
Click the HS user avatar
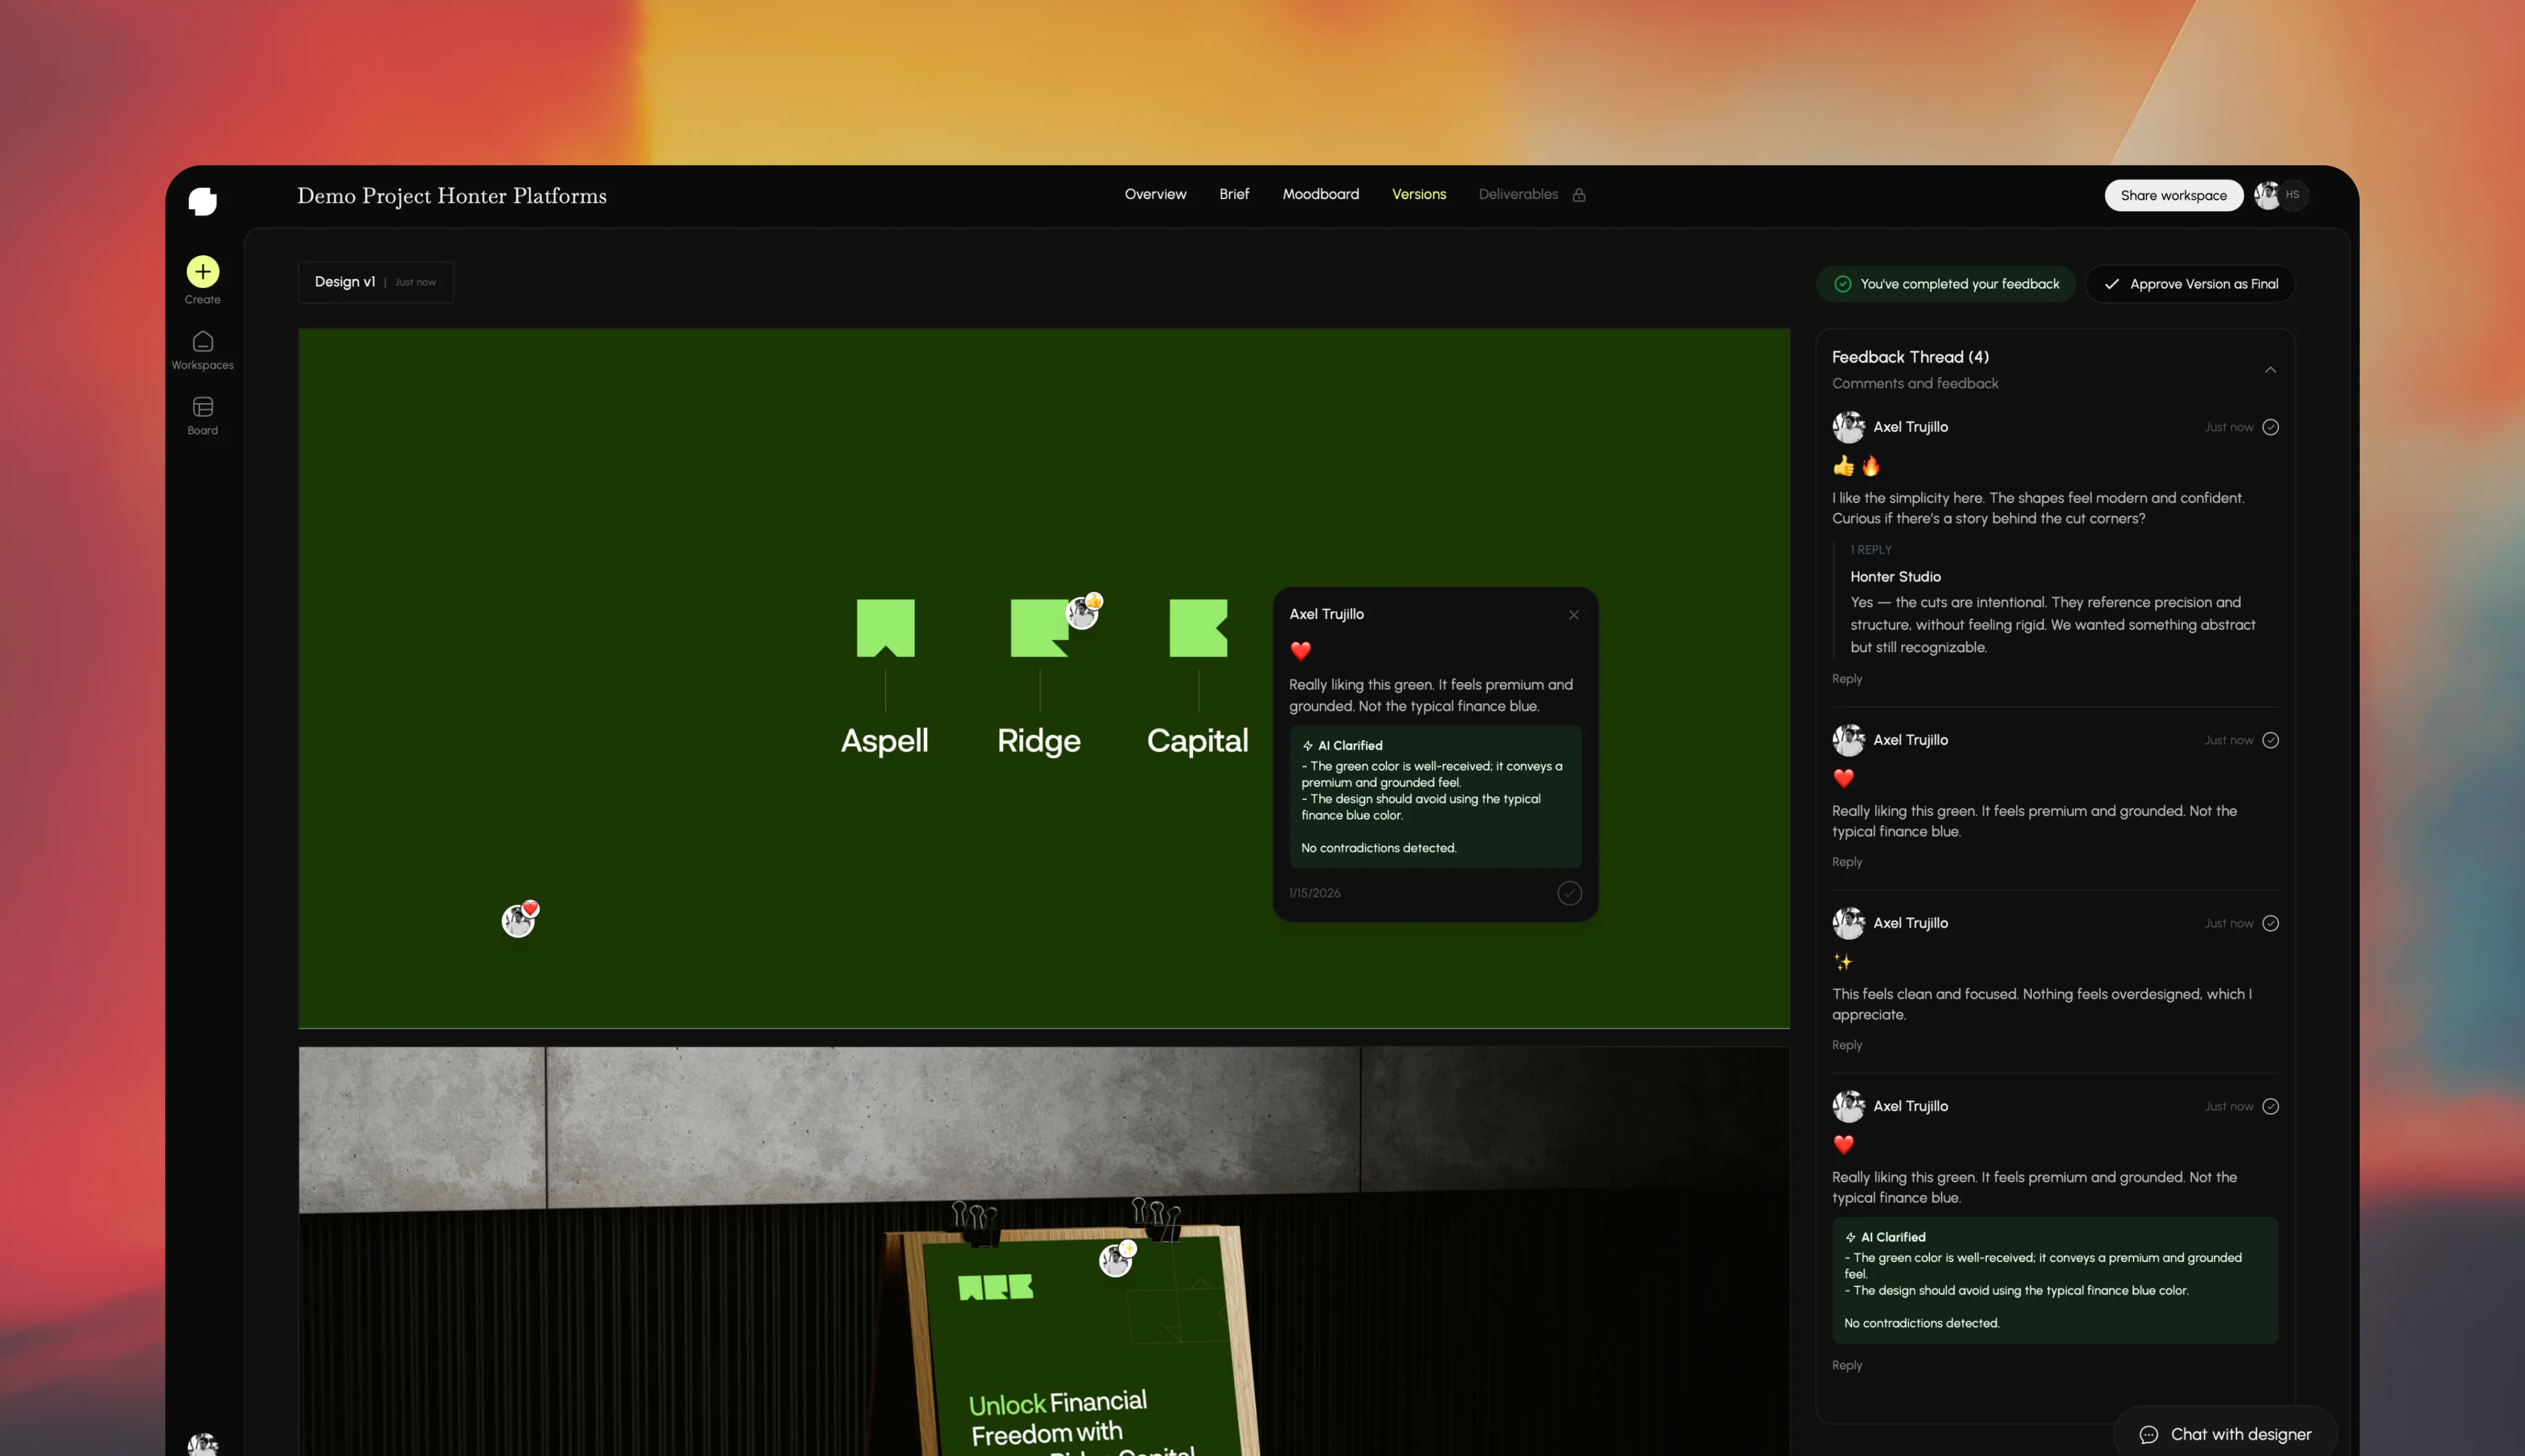point(2292,195)
